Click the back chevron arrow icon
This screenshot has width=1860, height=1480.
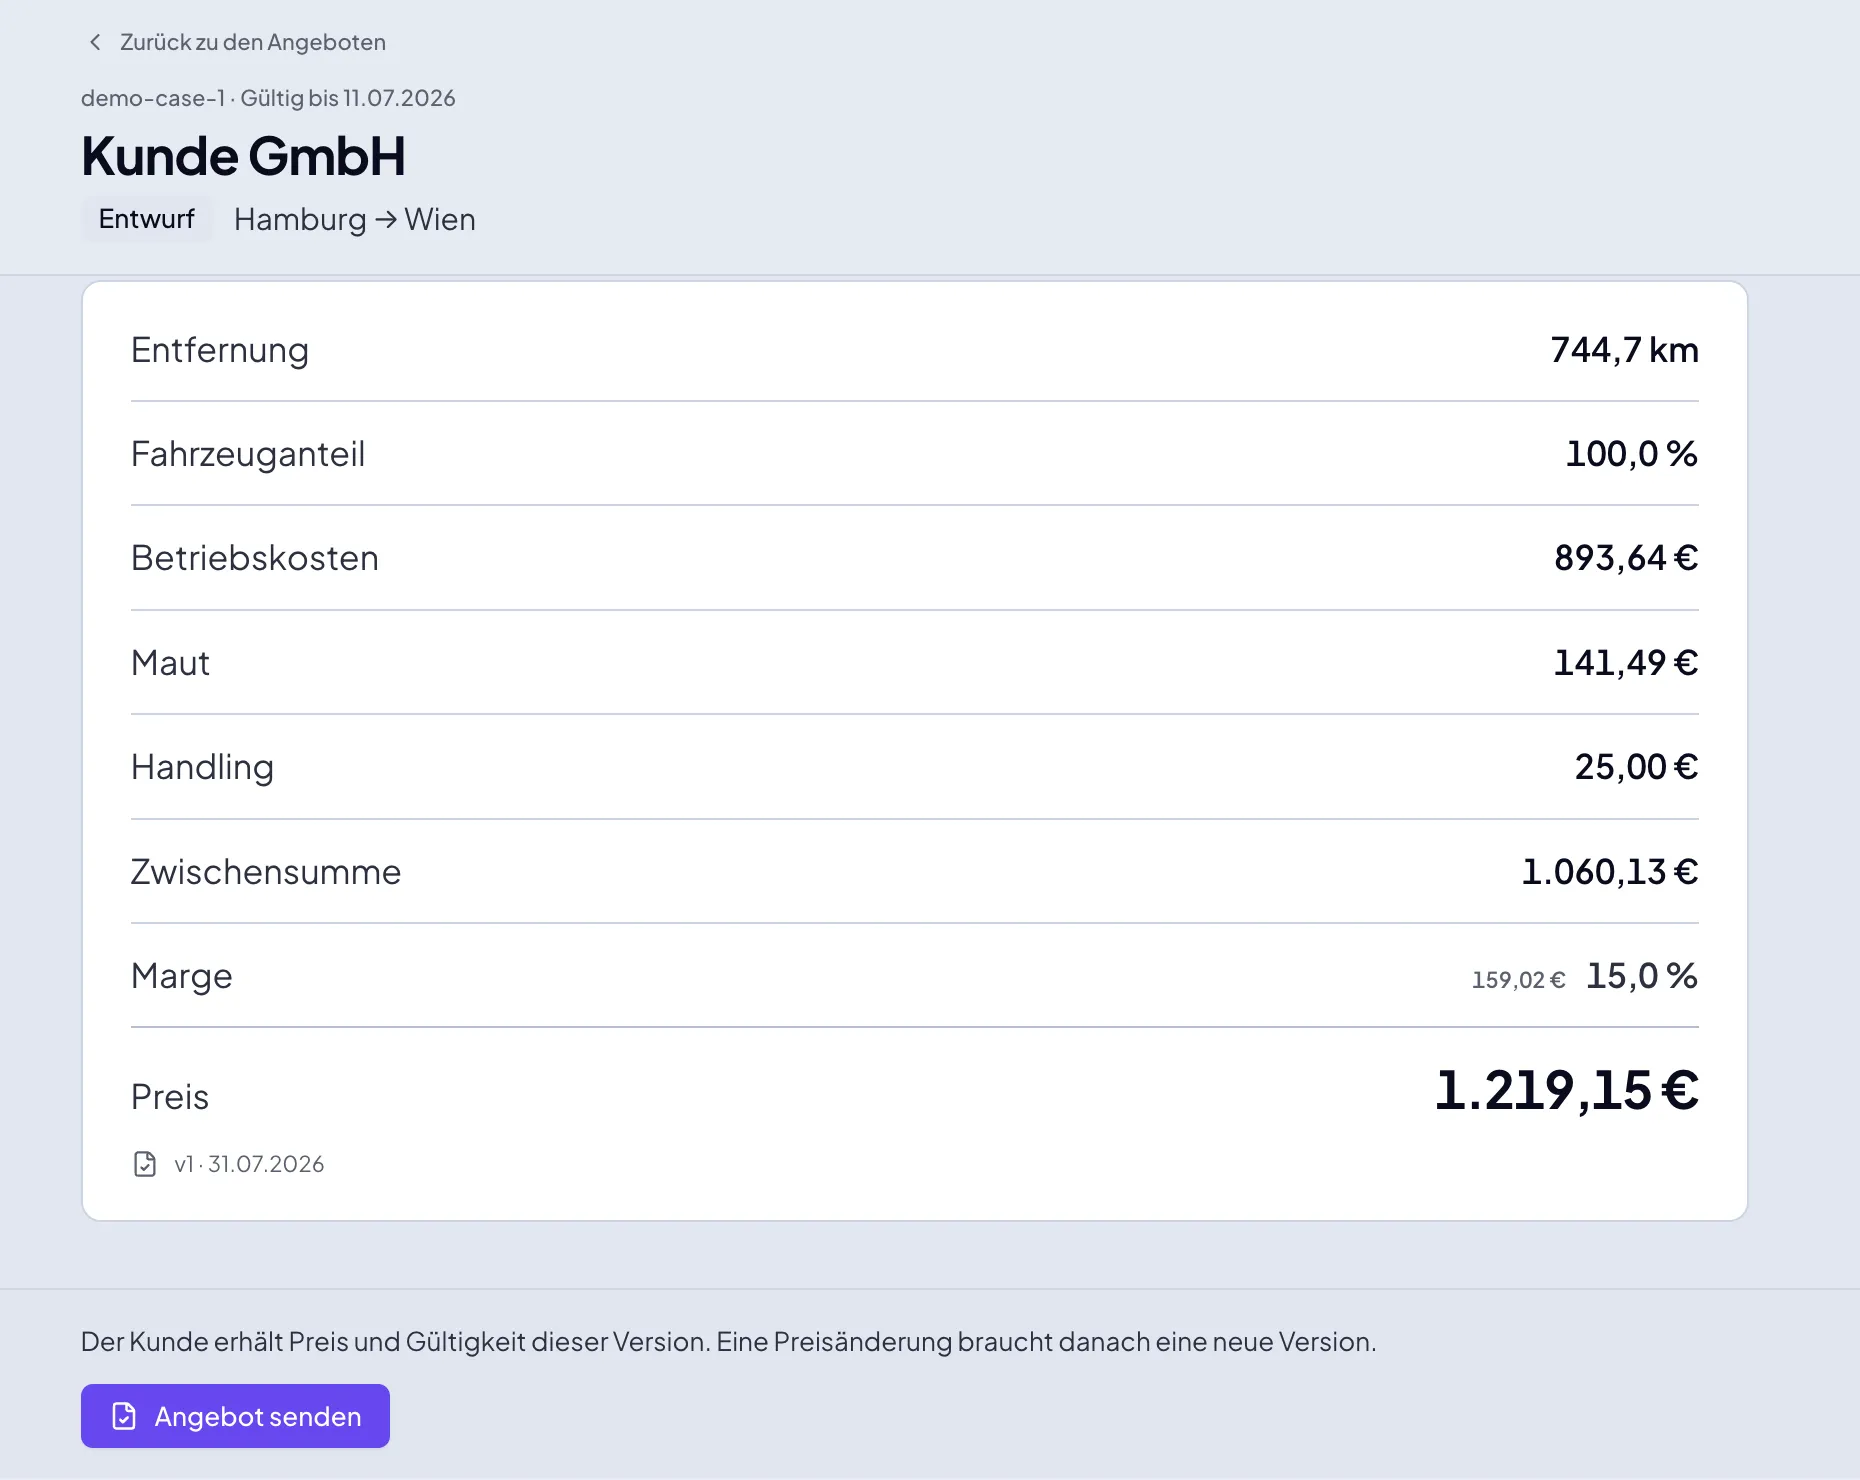pyautogui.click(x=95, y=42)
